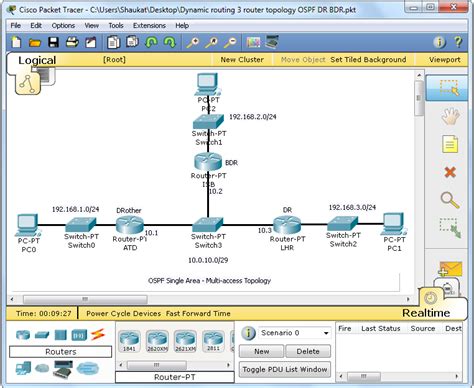
Task: Click the green Undo arrow
Action: click(151, 42)
